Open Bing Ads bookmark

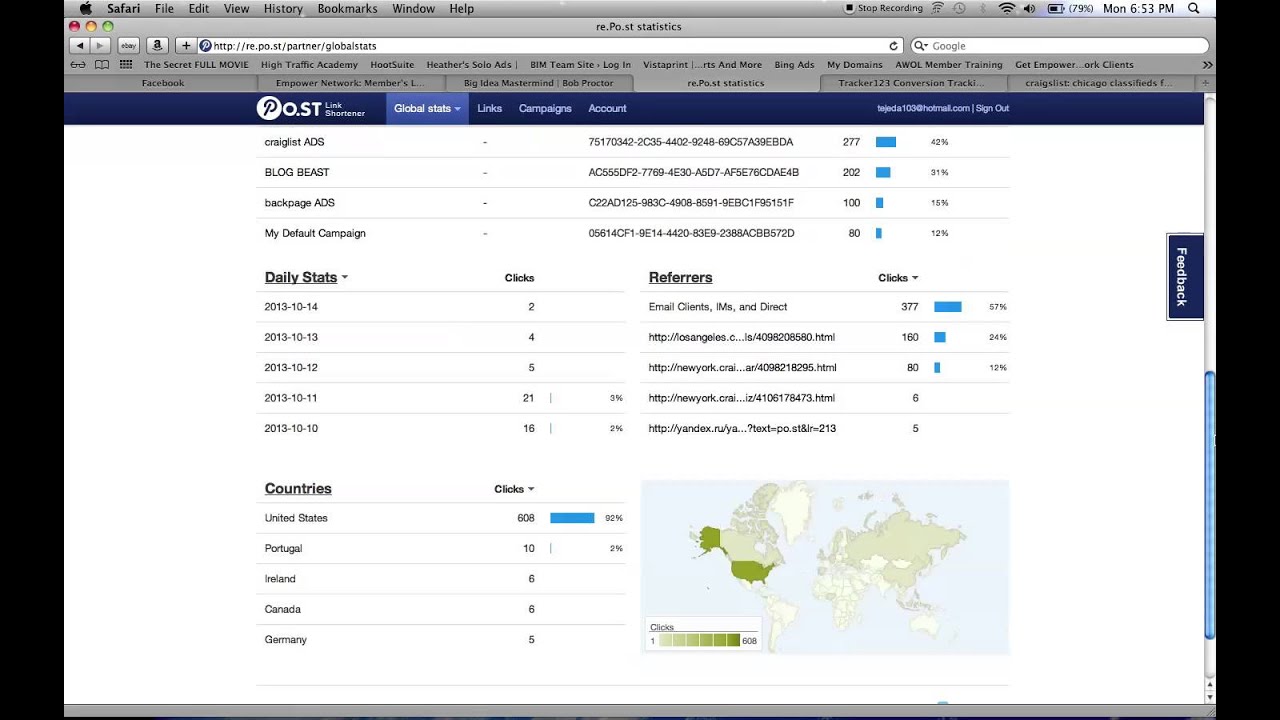(x=794, y=65)
